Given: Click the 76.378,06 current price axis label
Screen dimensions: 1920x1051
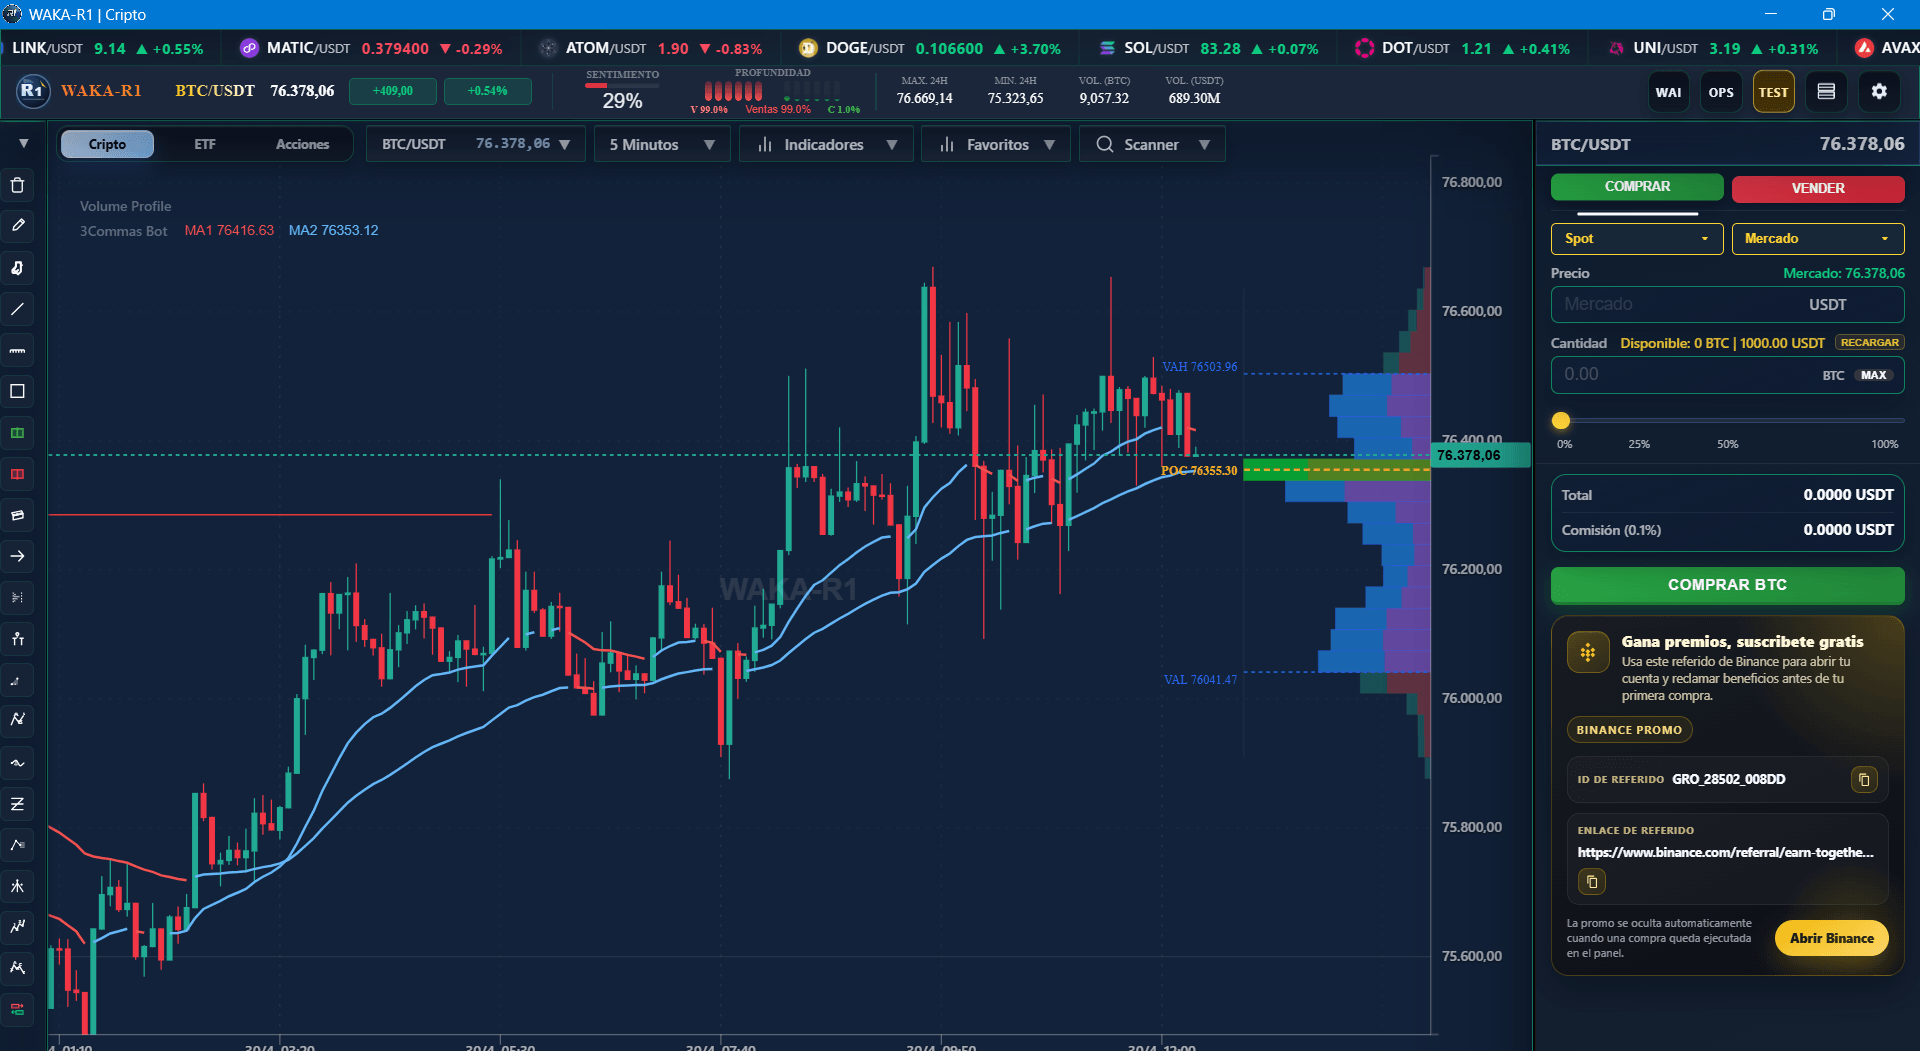Looking at the screenshot, I should tap(1481, 455).
